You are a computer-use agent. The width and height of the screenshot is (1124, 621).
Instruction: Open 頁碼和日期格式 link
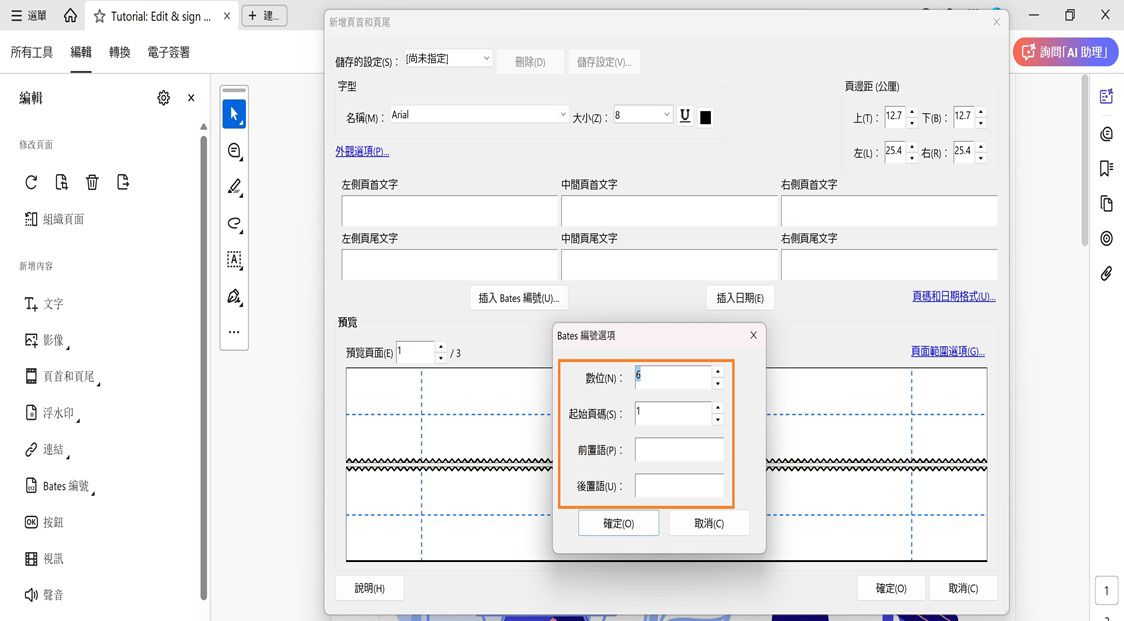click(x=953, y=296)
